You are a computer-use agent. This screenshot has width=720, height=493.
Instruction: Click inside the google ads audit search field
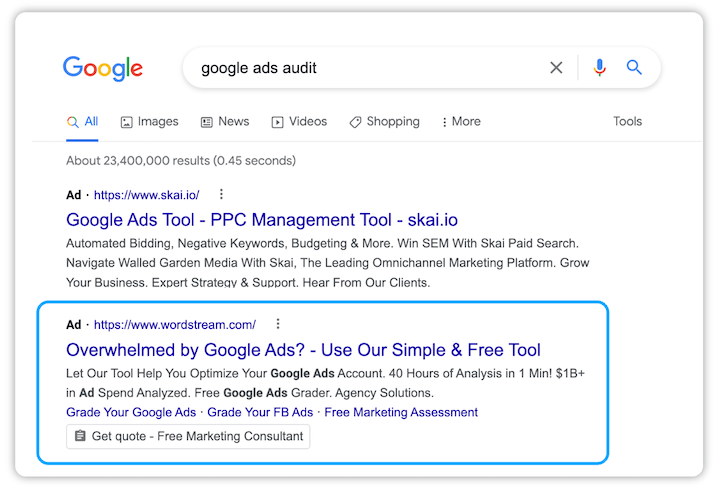360,68
